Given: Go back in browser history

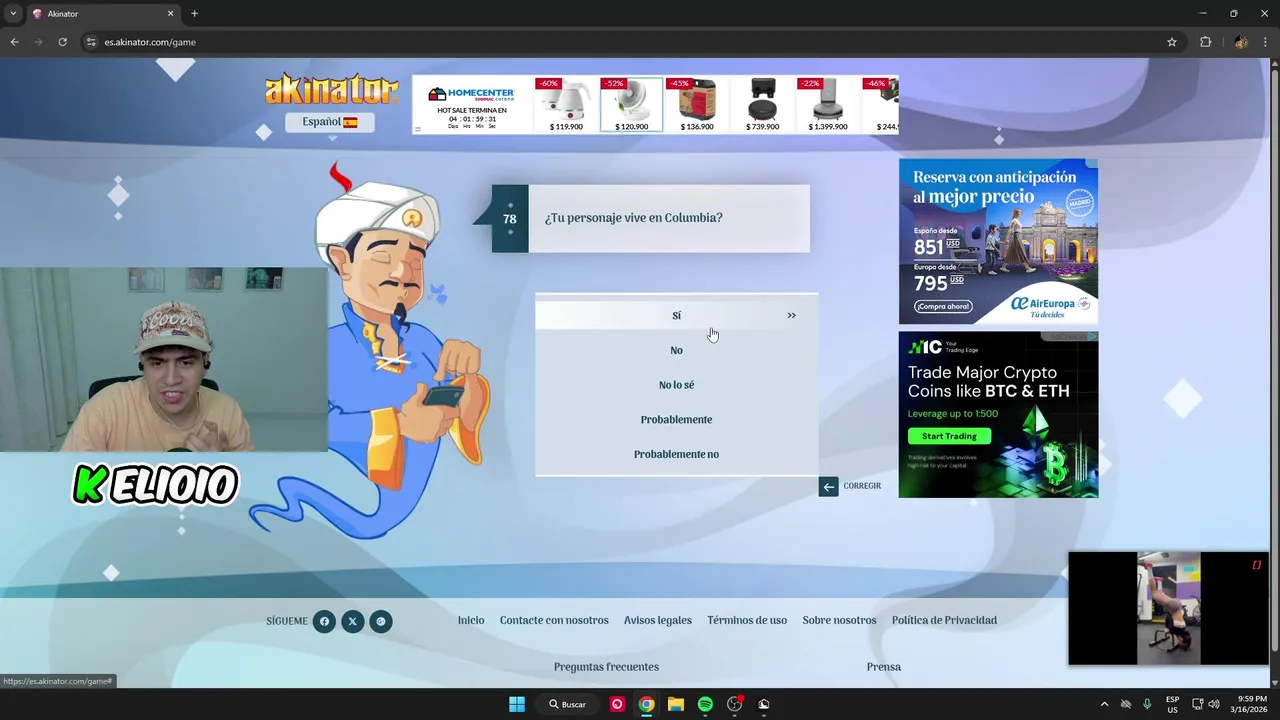Looking at the screenshot, I should (x=14, y=42).
